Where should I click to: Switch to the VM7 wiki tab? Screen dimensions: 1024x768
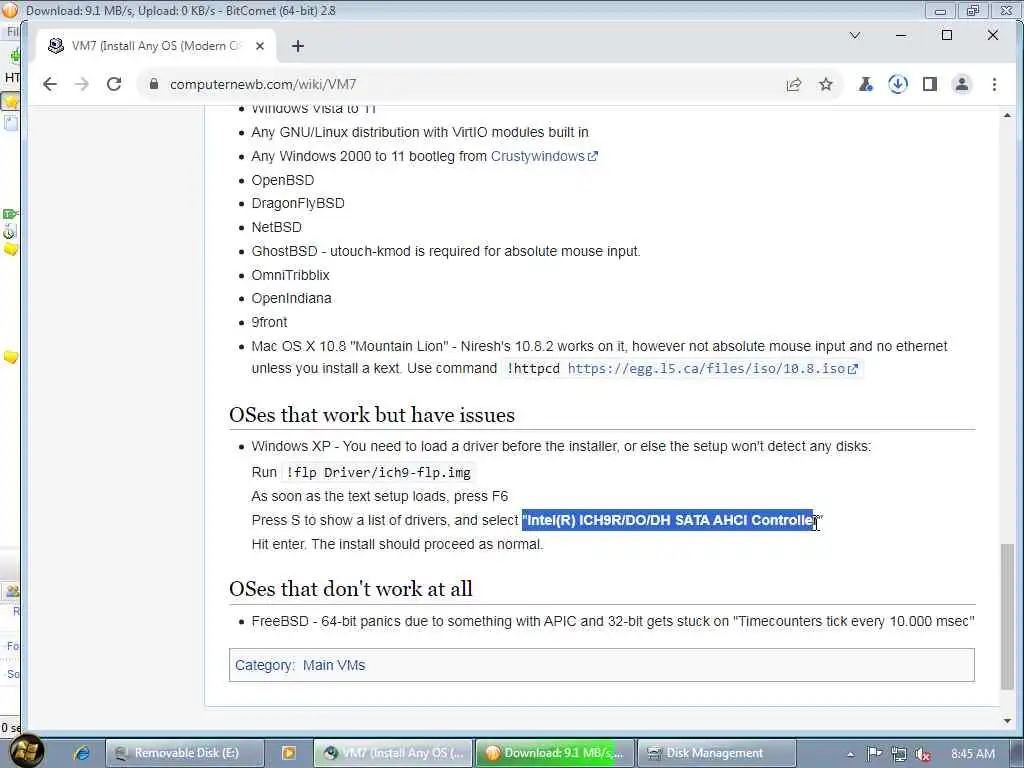point(157,46)
